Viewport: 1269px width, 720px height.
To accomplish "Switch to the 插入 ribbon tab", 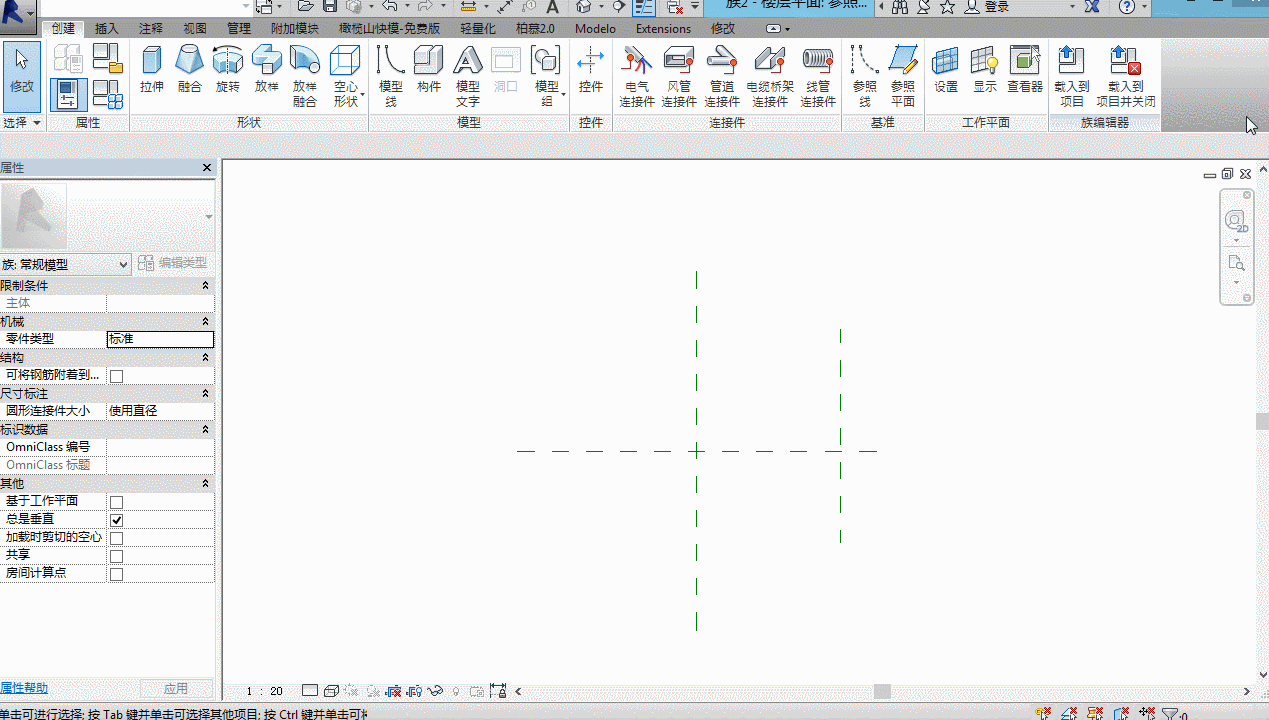I will click(x=107, y=29).
